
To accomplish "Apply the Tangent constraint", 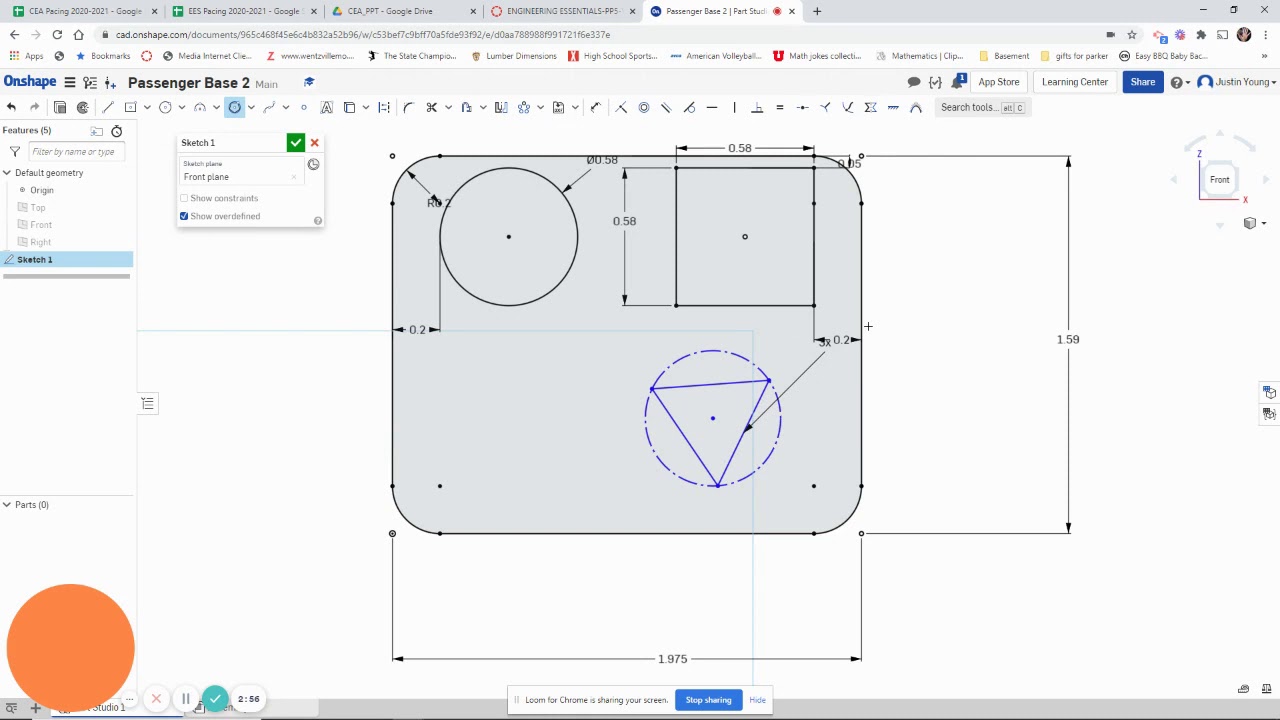I will point(689,107).
